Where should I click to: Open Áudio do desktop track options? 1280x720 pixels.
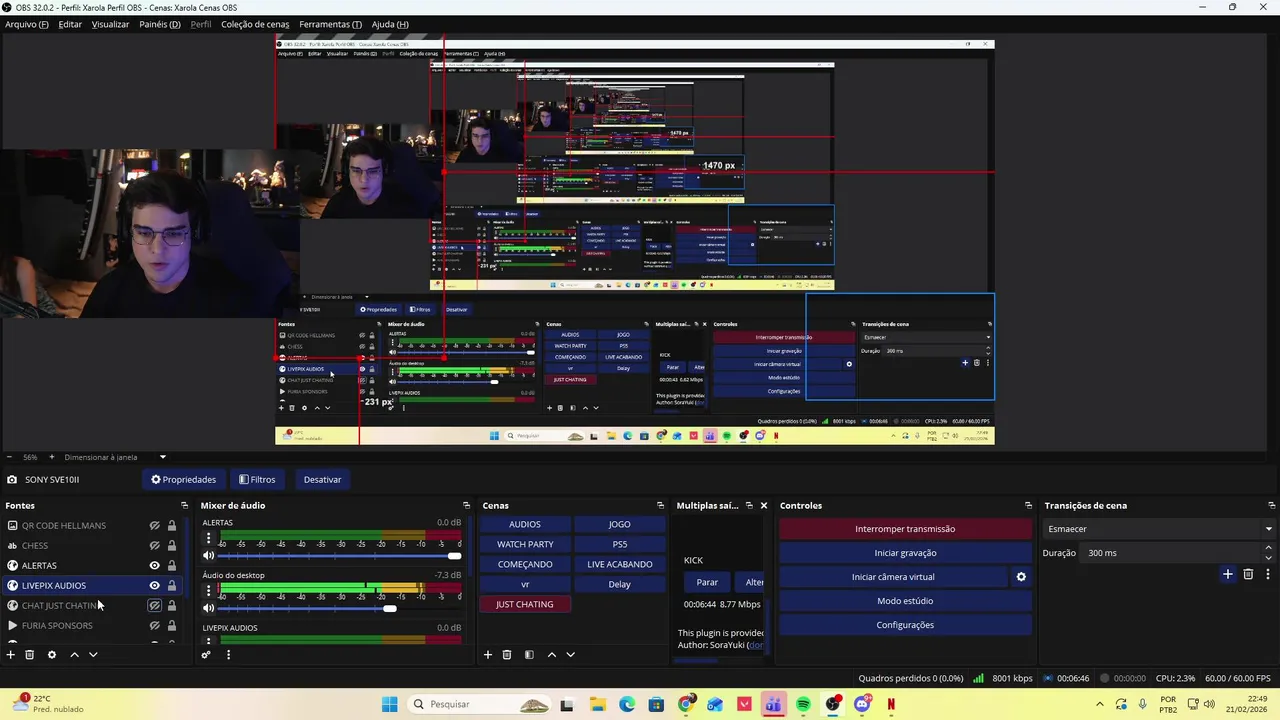208,591
